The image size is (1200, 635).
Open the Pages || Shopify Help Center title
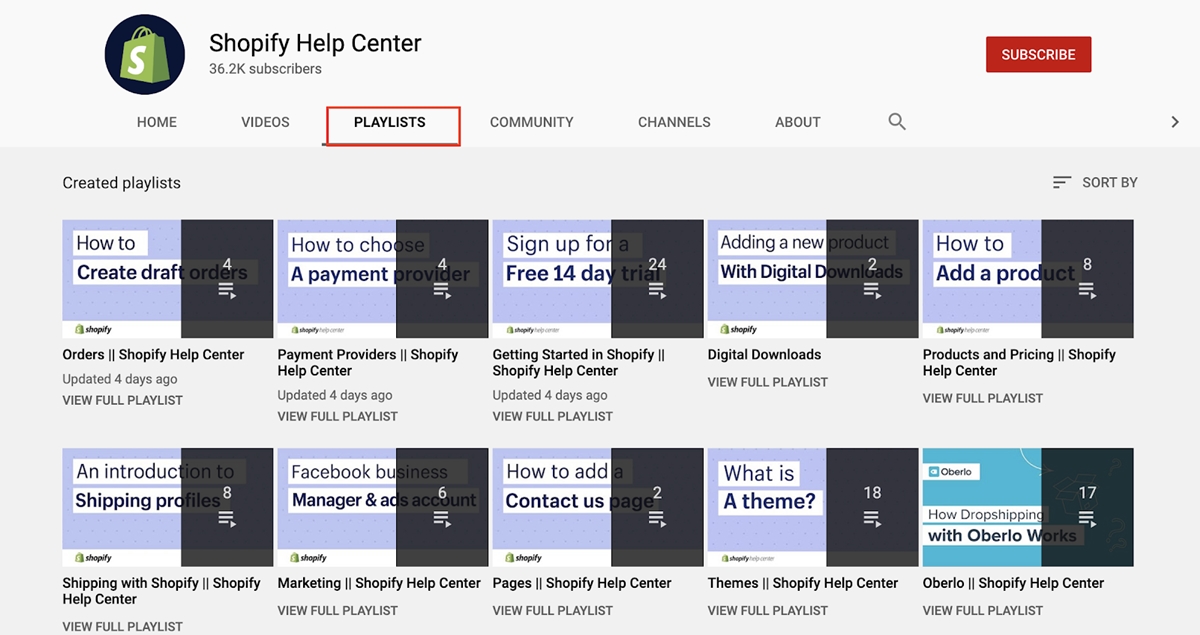coord(582,583)
